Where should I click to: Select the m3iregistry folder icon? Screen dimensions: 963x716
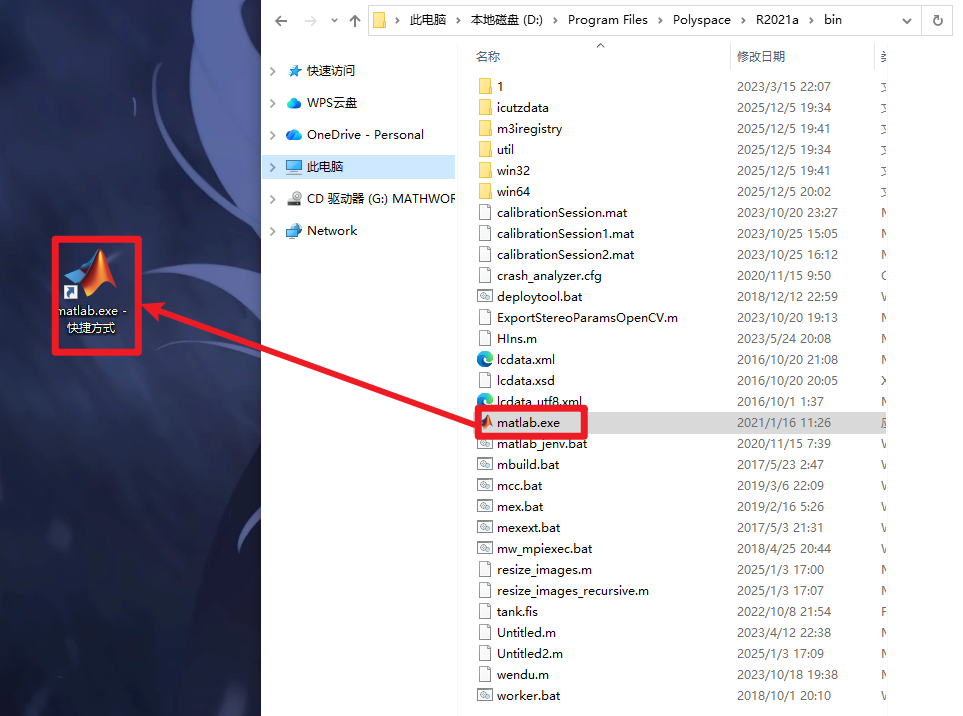485,128
